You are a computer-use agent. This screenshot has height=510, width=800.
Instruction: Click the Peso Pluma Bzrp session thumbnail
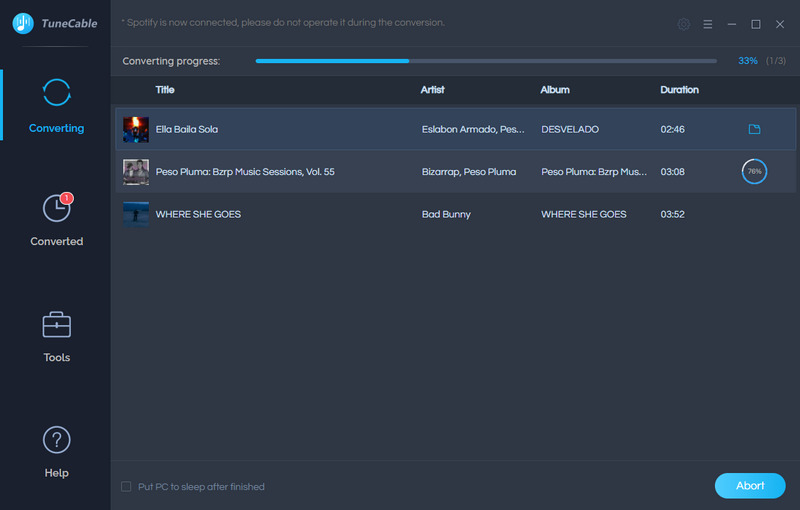136,172
